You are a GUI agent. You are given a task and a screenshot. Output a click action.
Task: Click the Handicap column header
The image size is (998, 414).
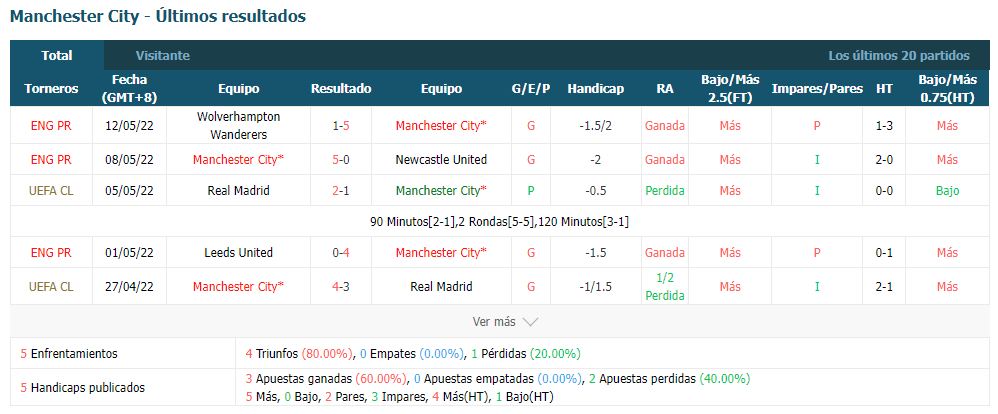pos(595,89)
